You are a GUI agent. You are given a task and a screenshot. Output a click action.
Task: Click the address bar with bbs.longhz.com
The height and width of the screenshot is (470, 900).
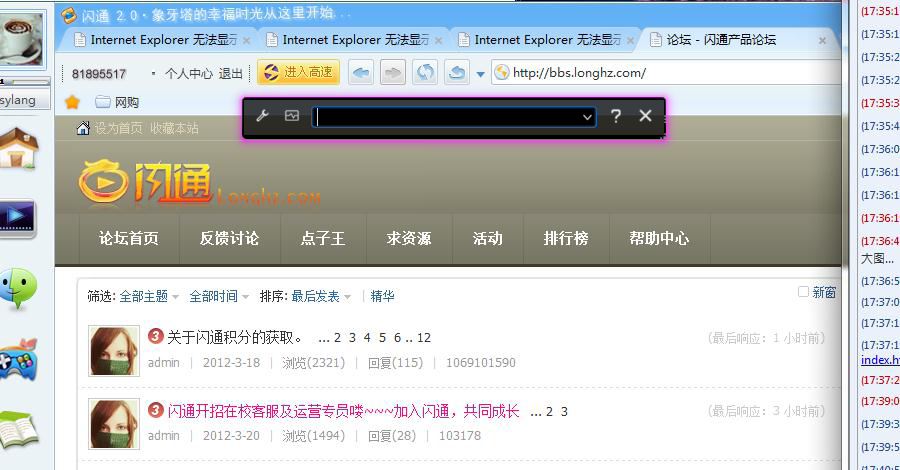666,73
